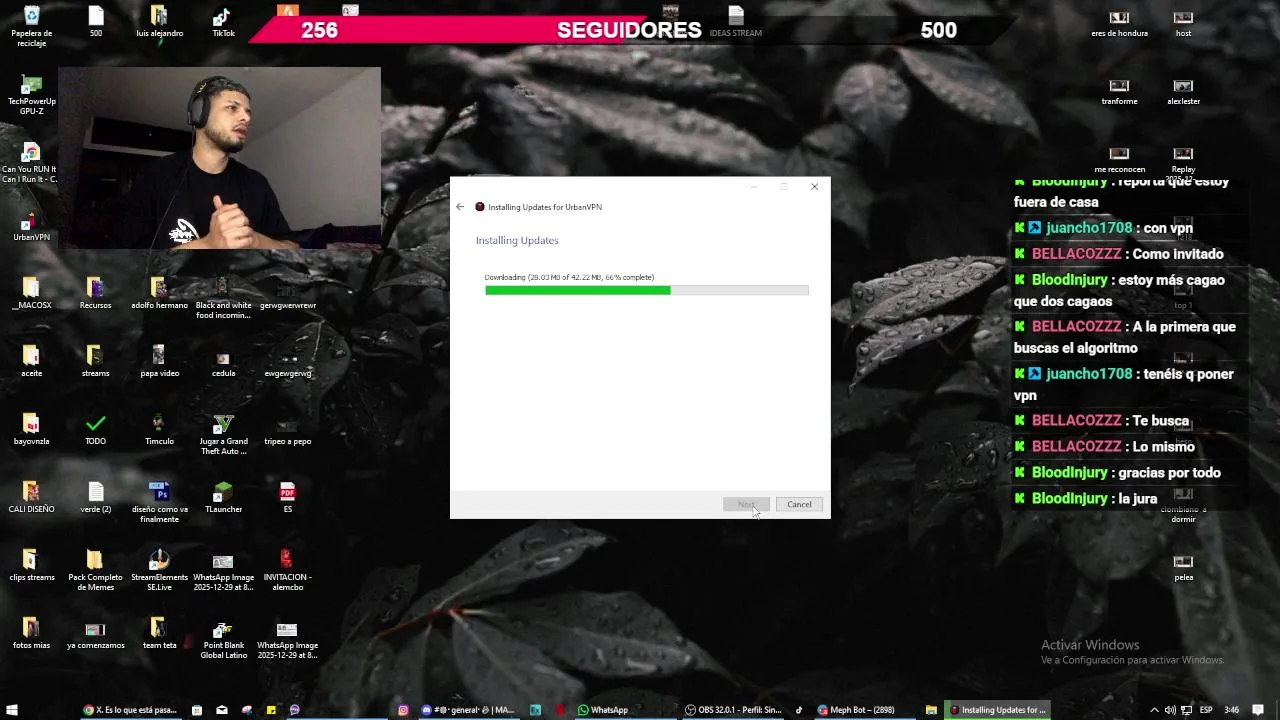1280x720 pixels.
Task: Go back in the UrbanVPN installer
Action: pos(460,207)
